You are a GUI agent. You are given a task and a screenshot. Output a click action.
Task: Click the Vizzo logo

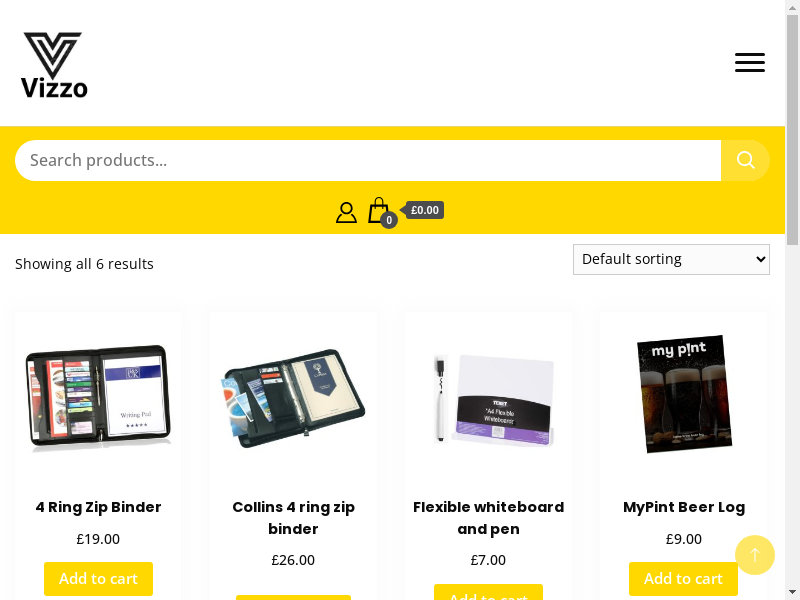pyautogui.click(x=54, y=64)
